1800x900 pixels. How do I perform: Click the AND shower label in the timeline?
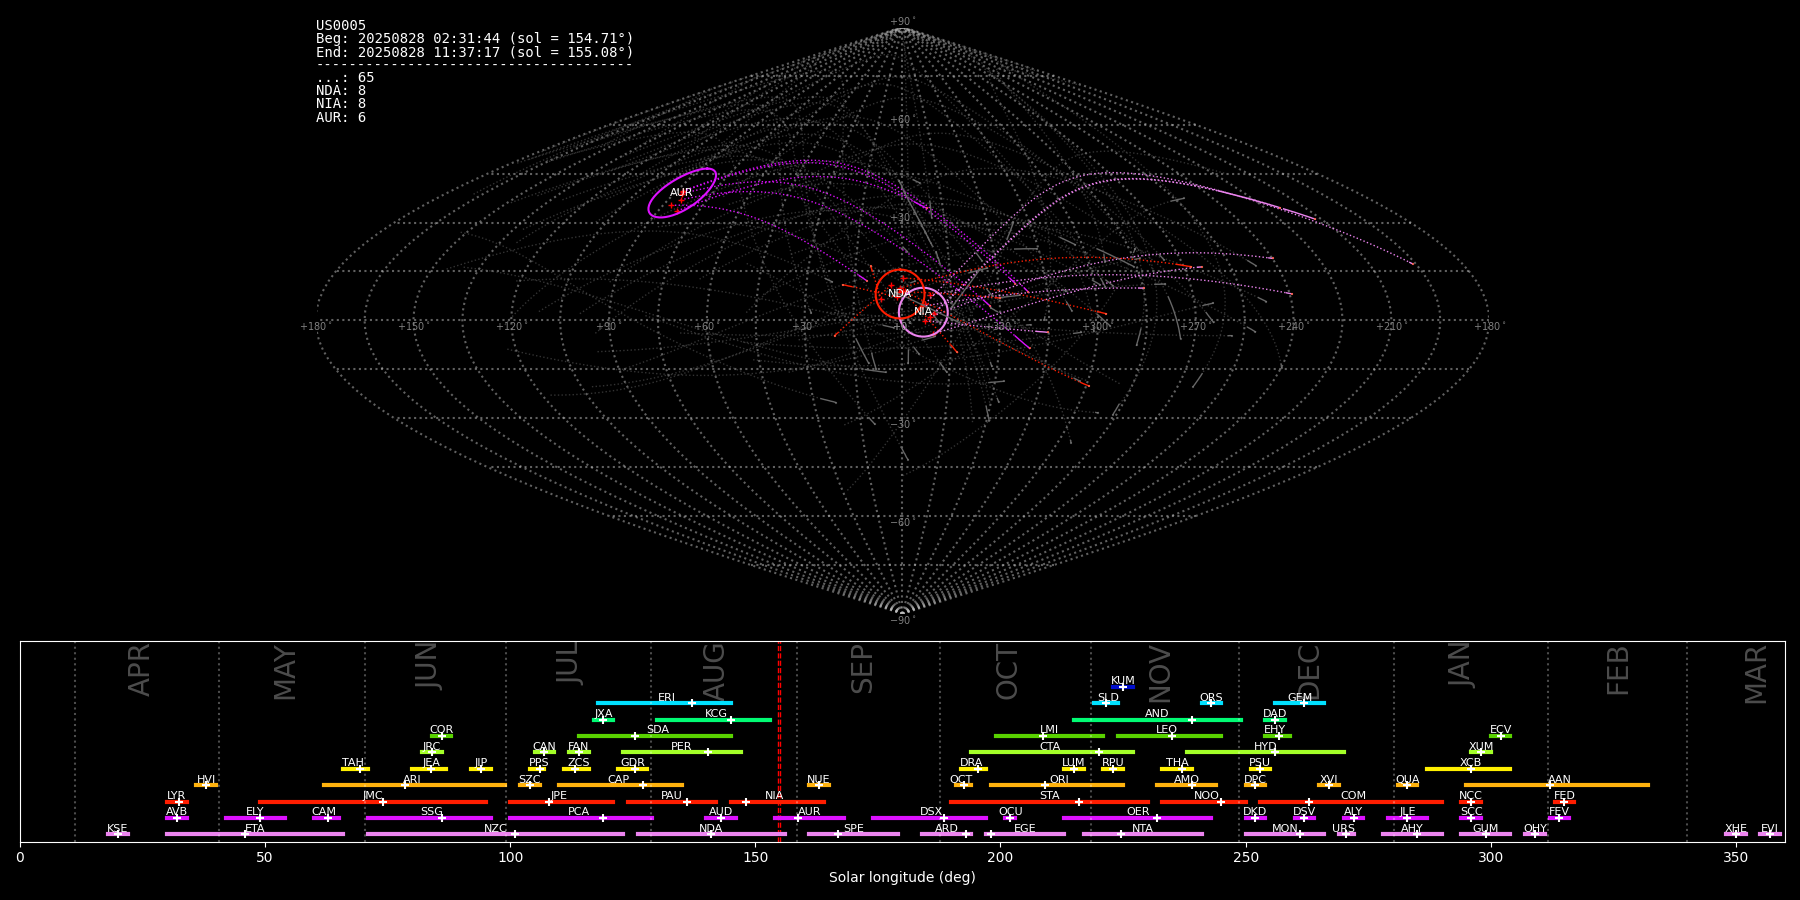click(1157, 714)
